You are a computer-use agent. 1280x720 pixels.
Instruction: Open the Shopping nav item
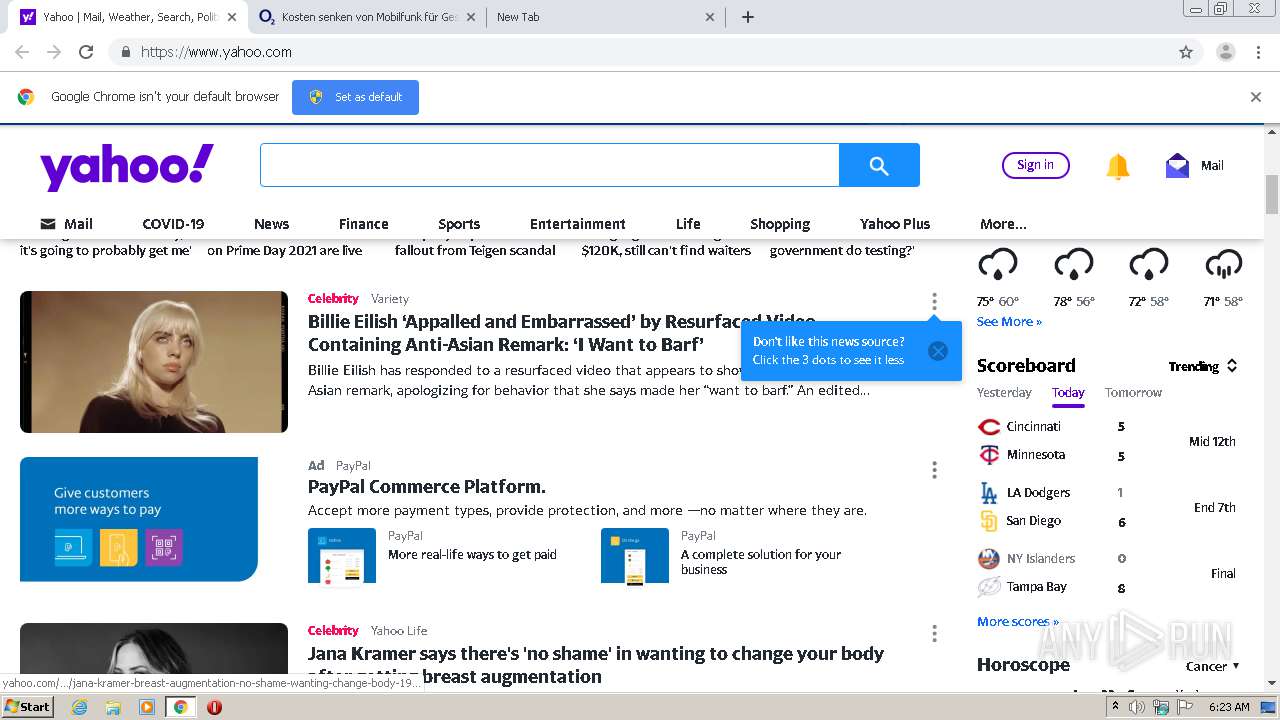click(780, 224)
